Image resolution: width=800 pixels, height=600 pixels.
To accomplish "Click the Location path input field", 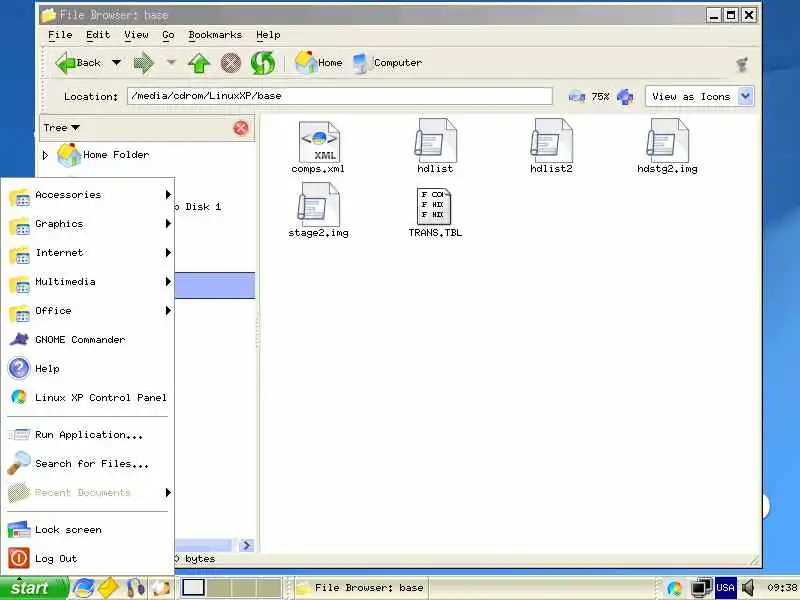I will point(340,96).
